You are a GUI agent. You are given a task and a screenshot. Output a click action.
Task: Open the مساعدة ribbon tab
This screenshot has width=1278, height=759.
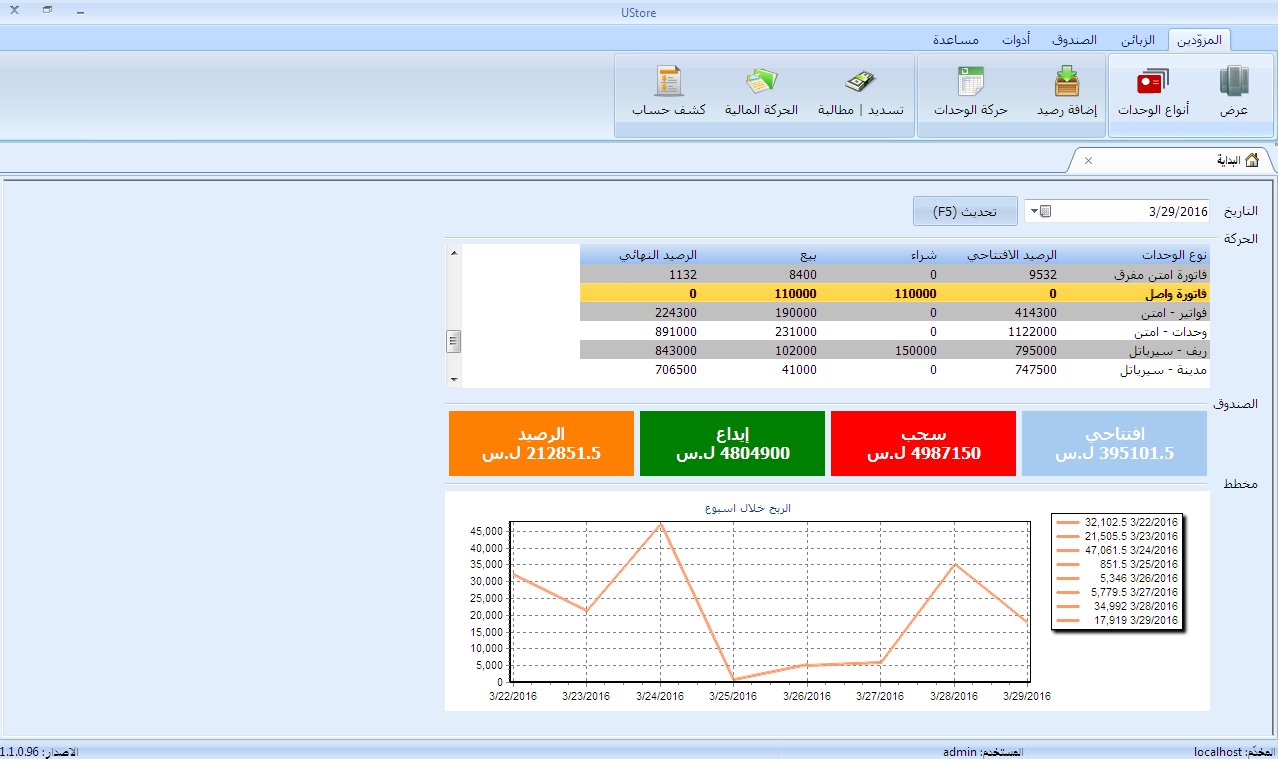(x=956, y=40)
